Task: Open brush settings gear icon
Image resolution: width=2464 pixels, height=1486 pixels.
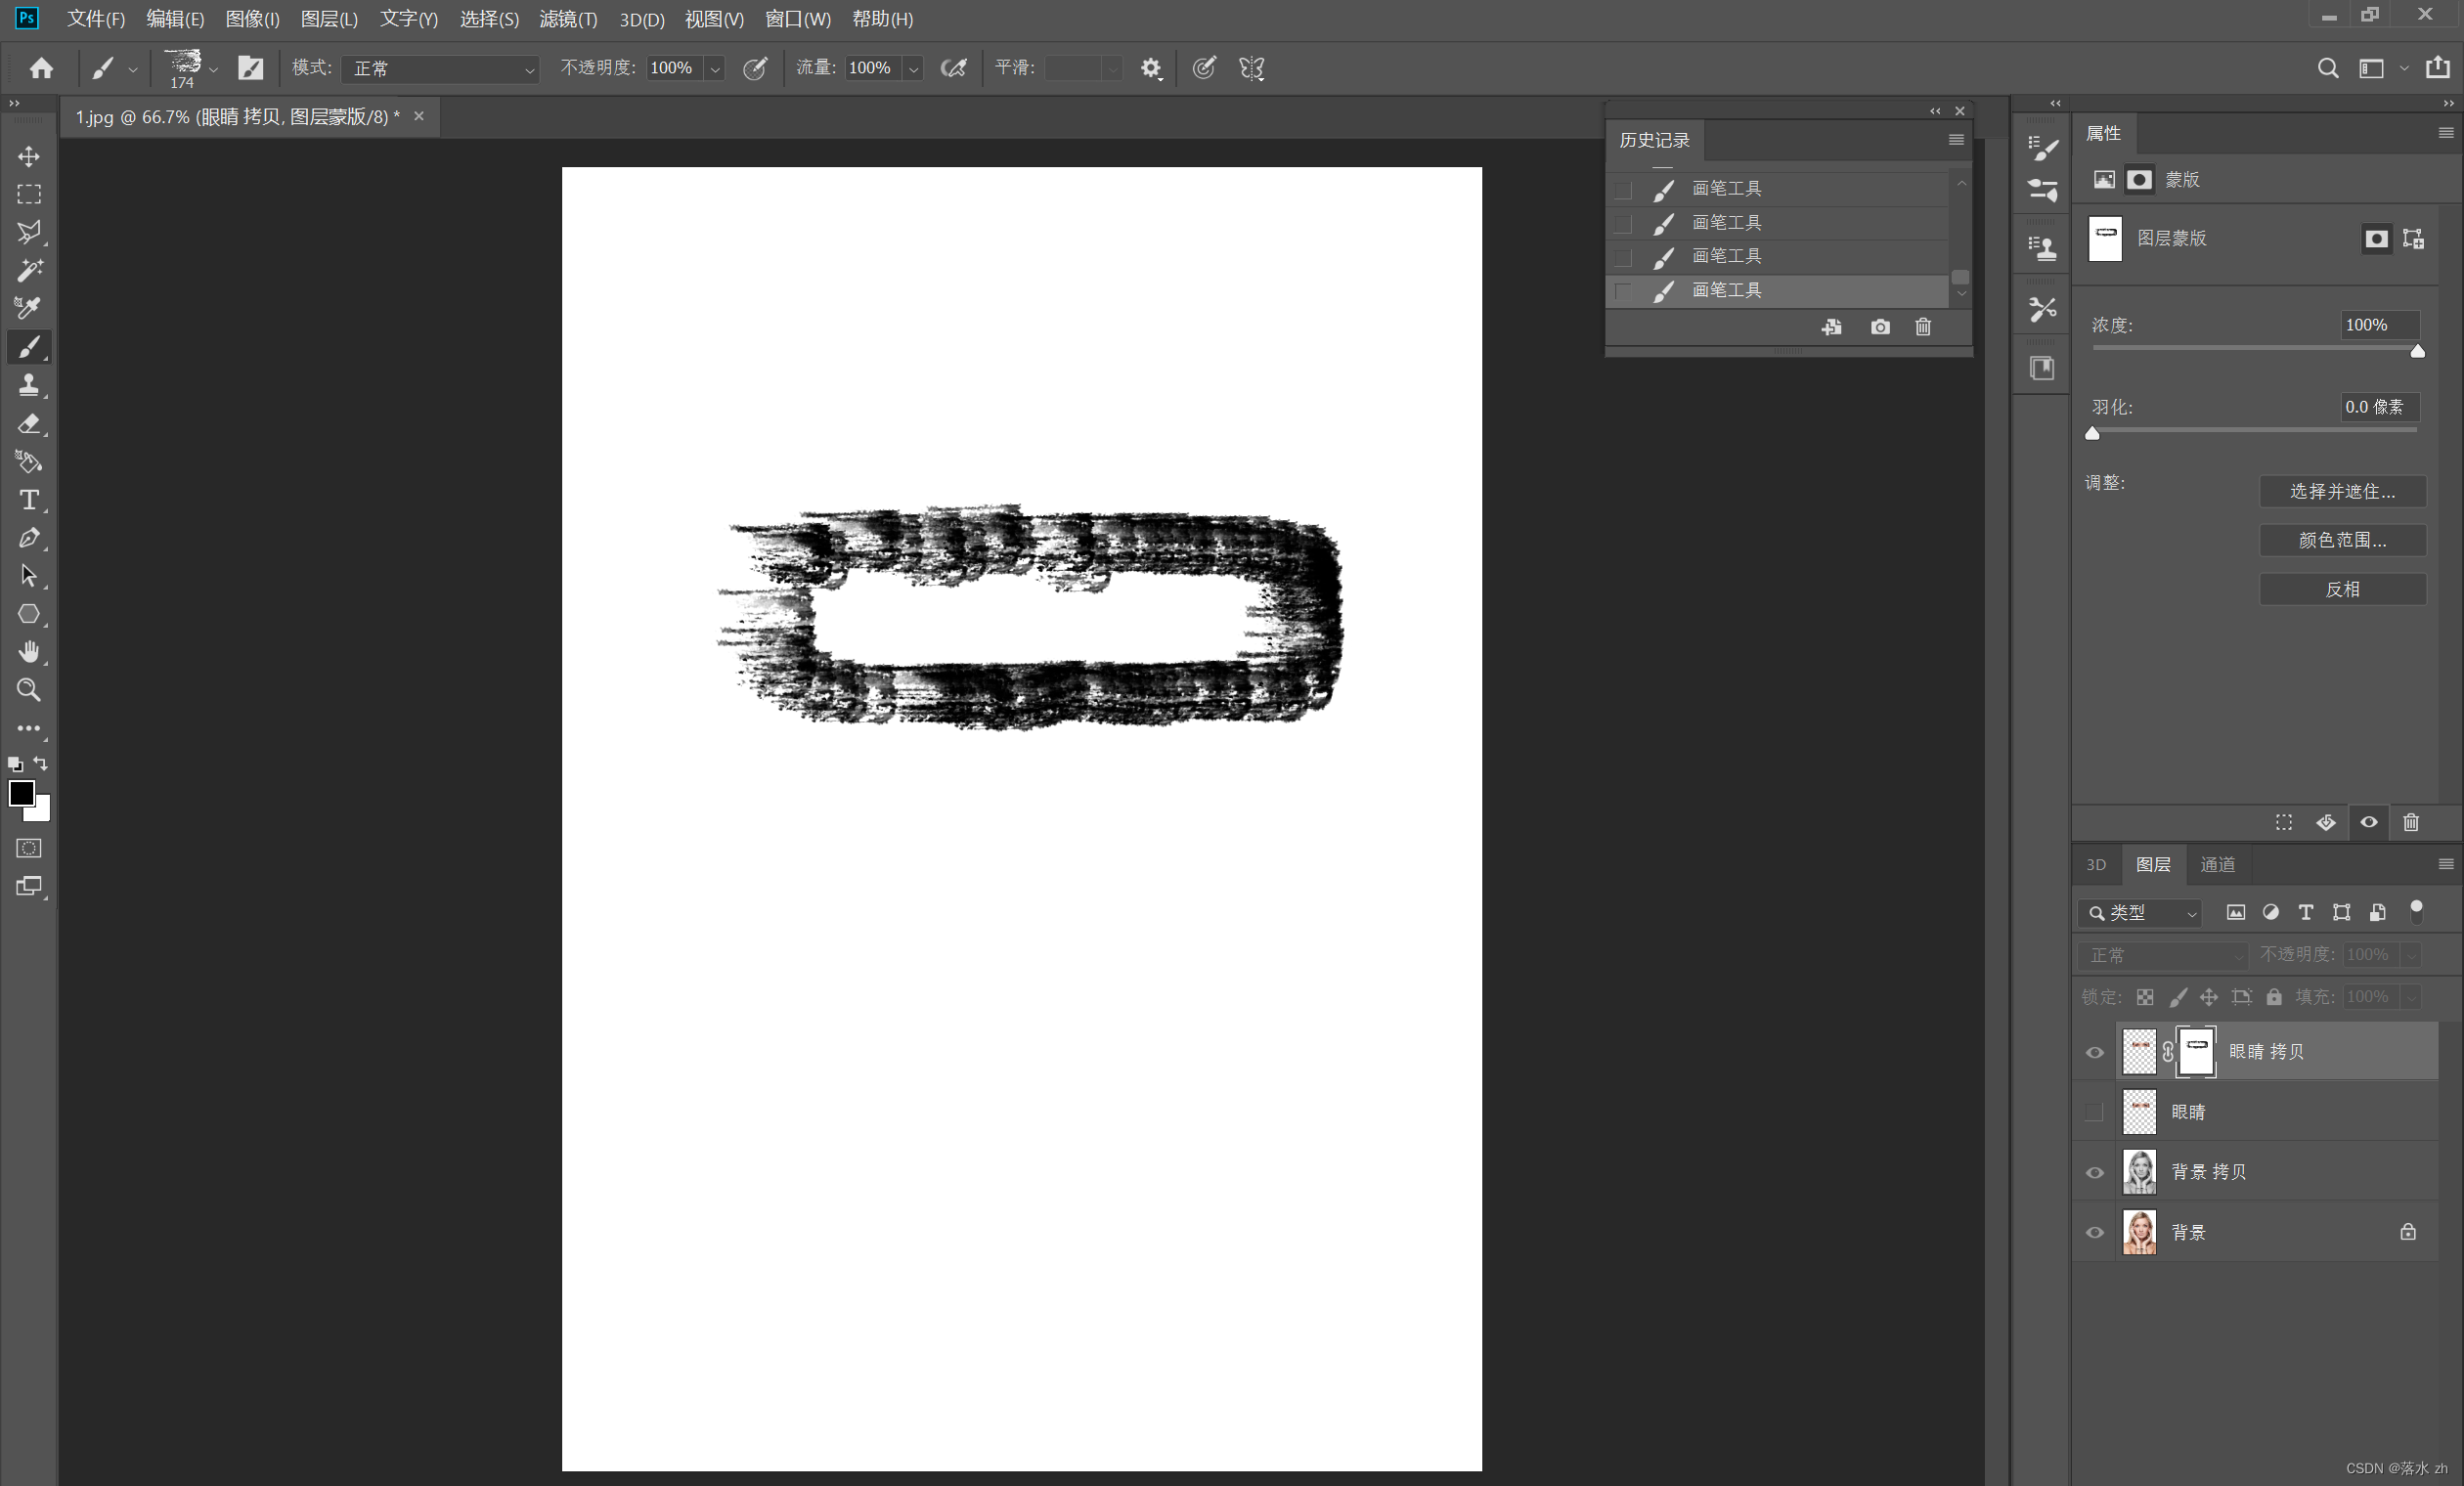Action: coord(1151,68)
